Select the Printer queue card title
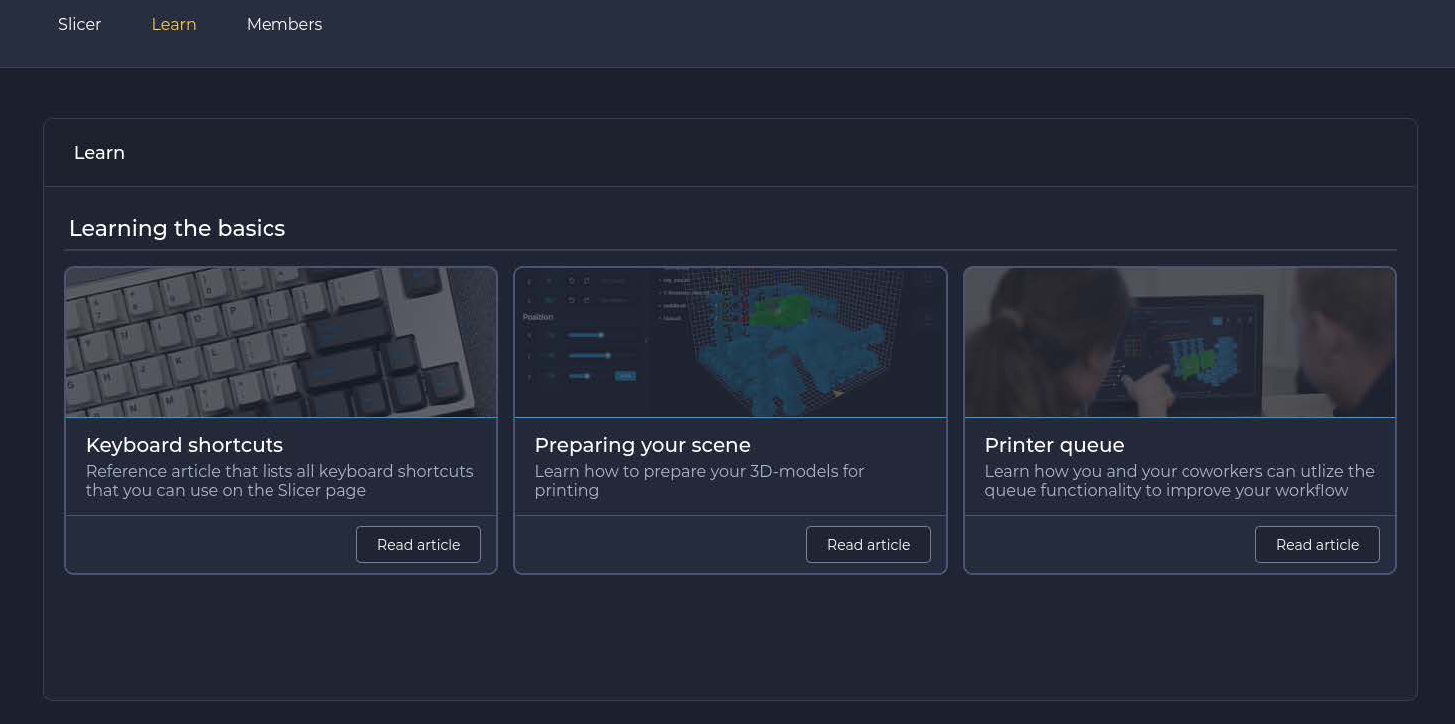 [x=1054, y=445]
